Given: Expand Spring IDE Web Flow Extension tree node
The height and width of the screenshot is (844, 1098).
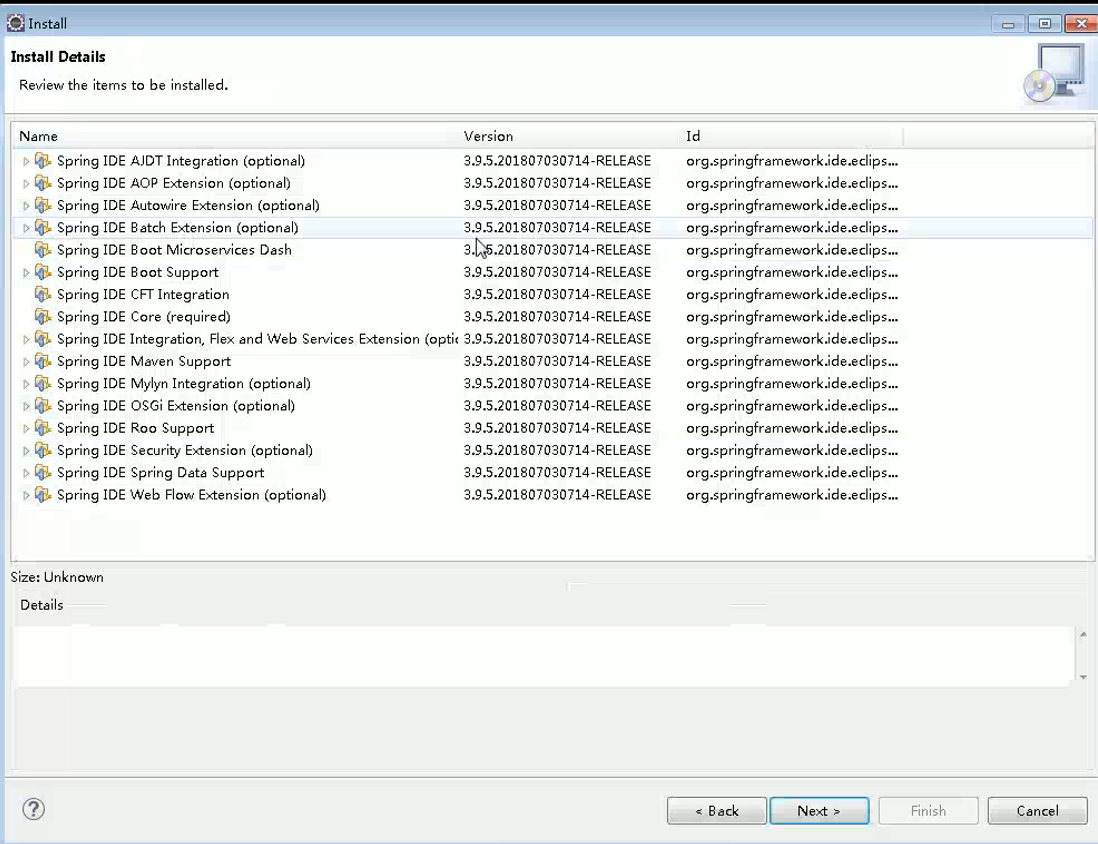Looking at the screenshot, I should coord(26,496).
